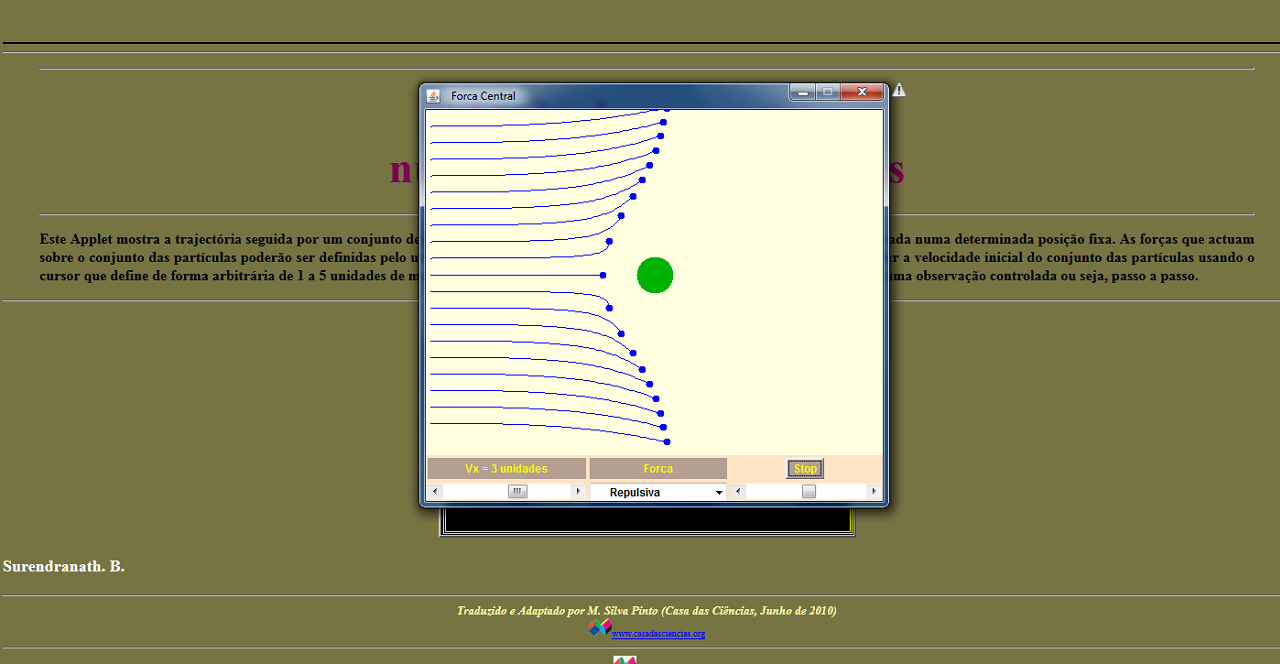
Task: Click the green central particle
Action: click(655, 275)
